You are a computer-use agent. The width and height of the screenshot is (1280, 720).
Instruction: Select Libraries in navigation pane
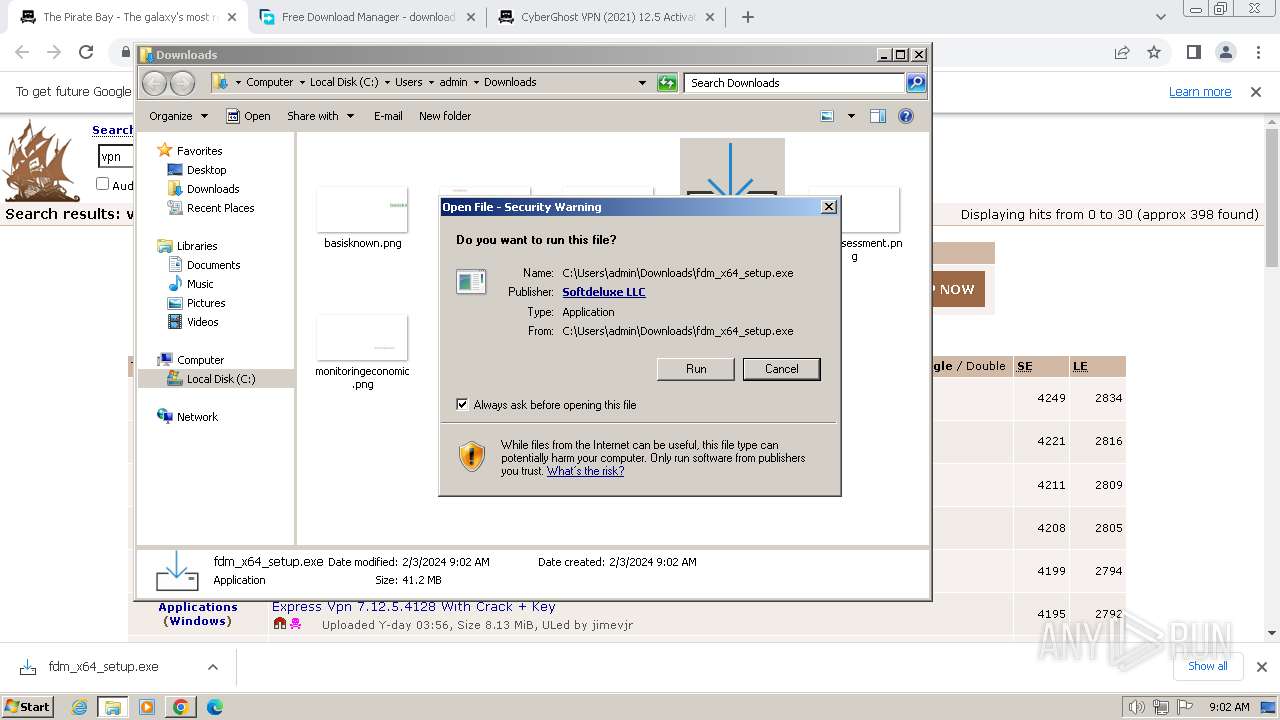[x=197, y=246]
